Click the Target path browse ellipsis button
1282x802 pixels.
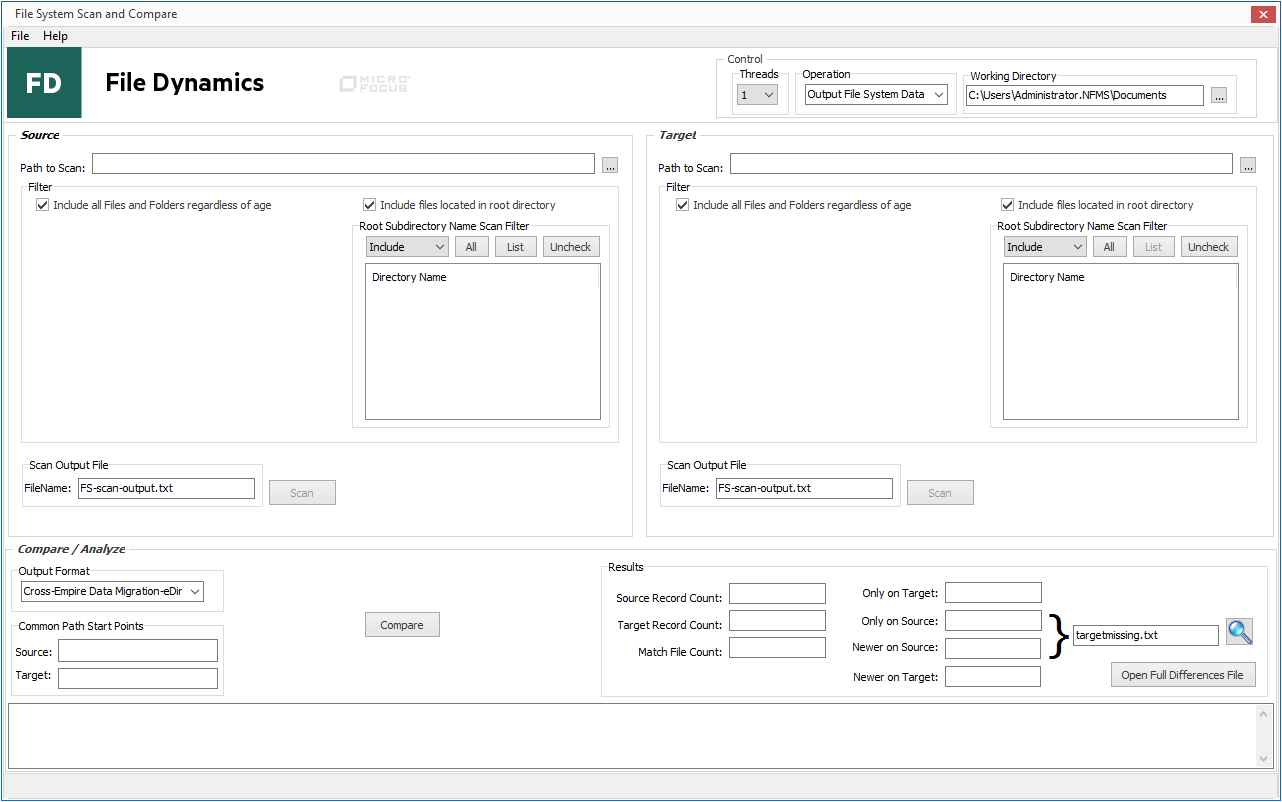point(1248,164)
